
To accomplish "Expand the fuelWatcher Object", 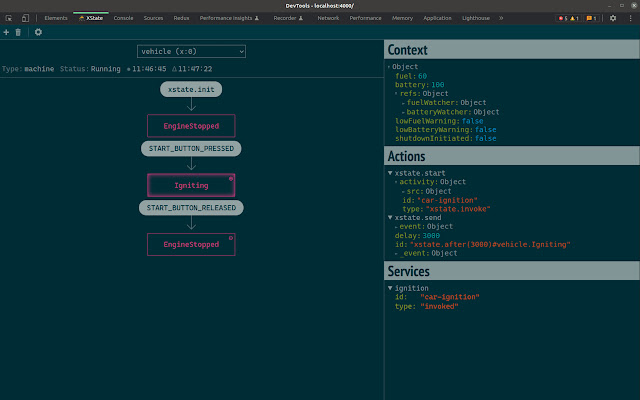I will [x=403, y=103].
